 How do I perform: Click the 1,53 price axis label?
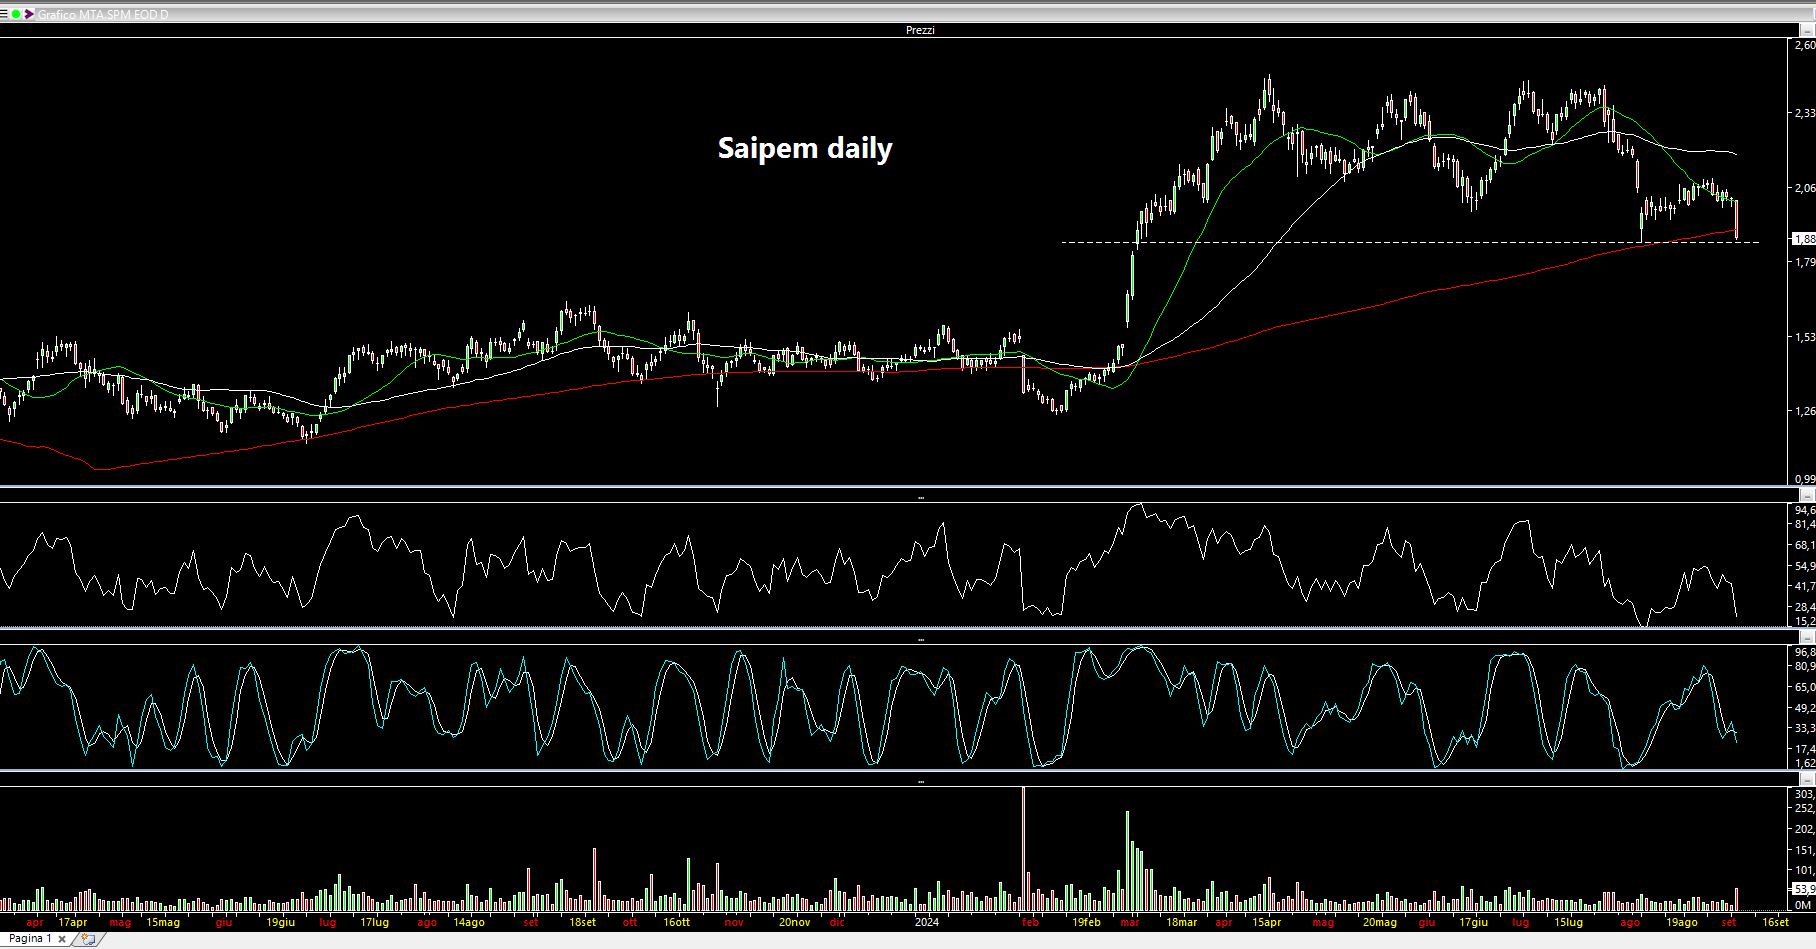point(1804,337)
